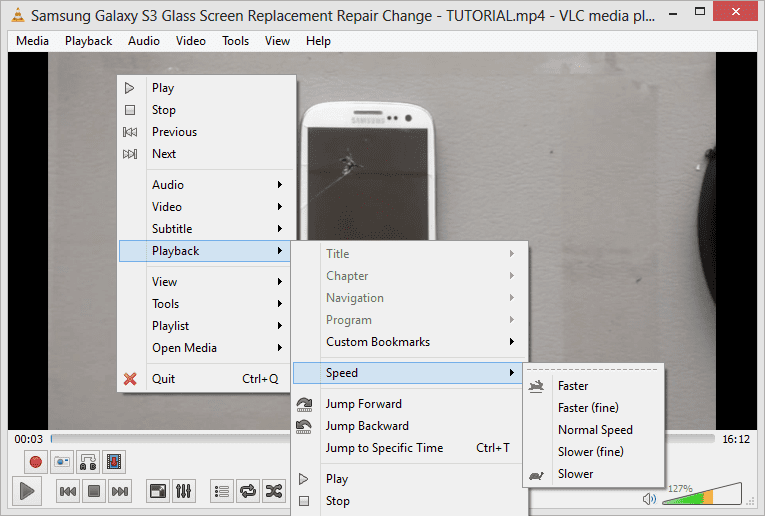Click the Previous skip-back icon in menu
Viewport: 765px width, 516px height.
point(130,132)
